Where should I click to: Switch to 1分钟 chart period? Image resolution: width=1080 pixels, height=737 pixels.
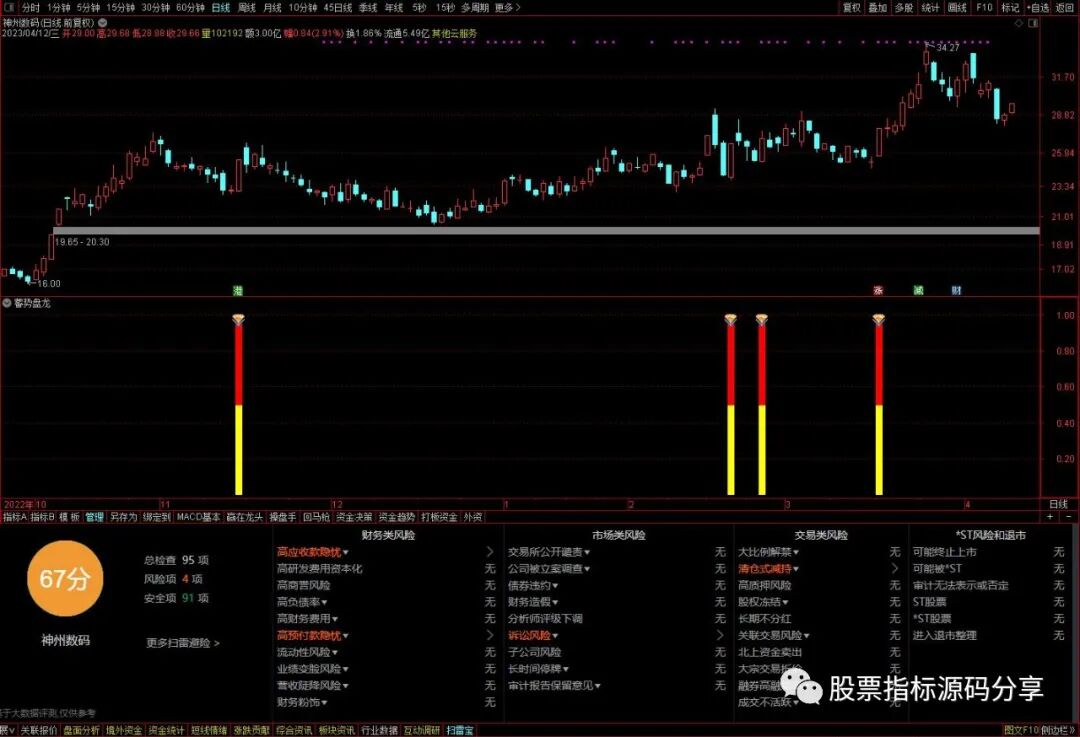tap(58, 8)
